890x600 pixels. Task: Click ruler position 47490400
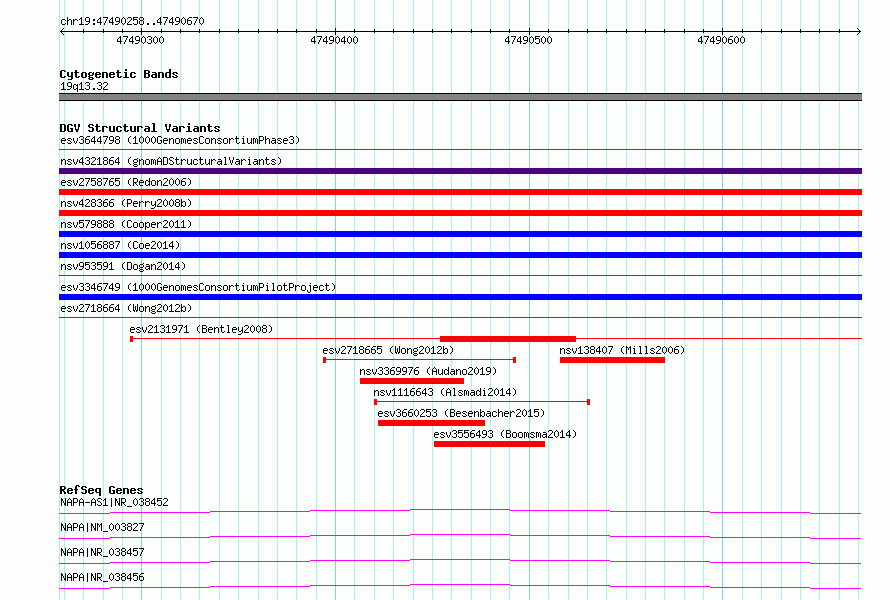pos(334,40)
